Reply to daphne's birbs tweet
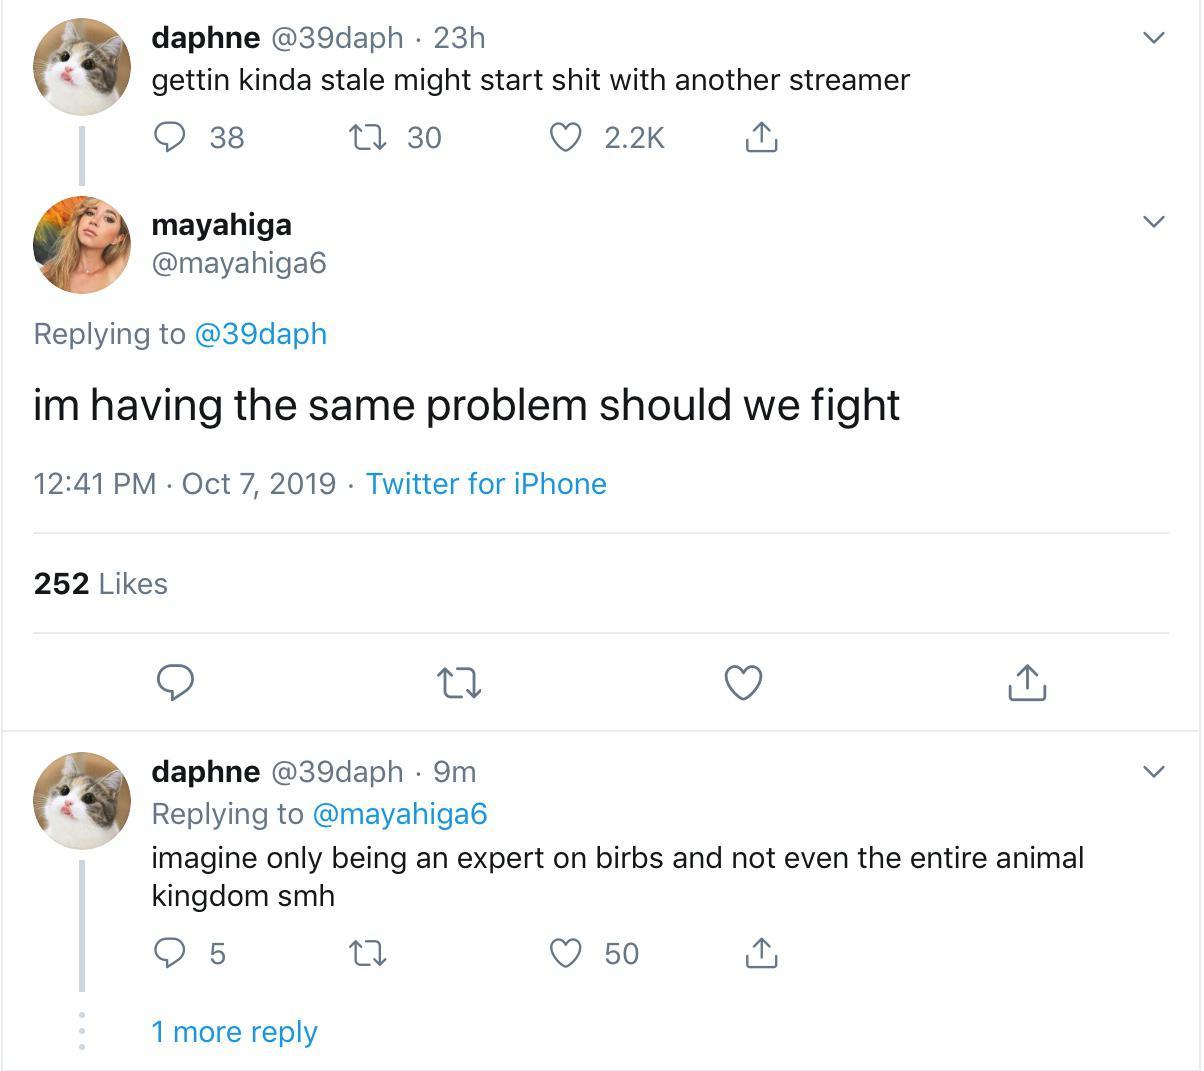 [170, 953]
